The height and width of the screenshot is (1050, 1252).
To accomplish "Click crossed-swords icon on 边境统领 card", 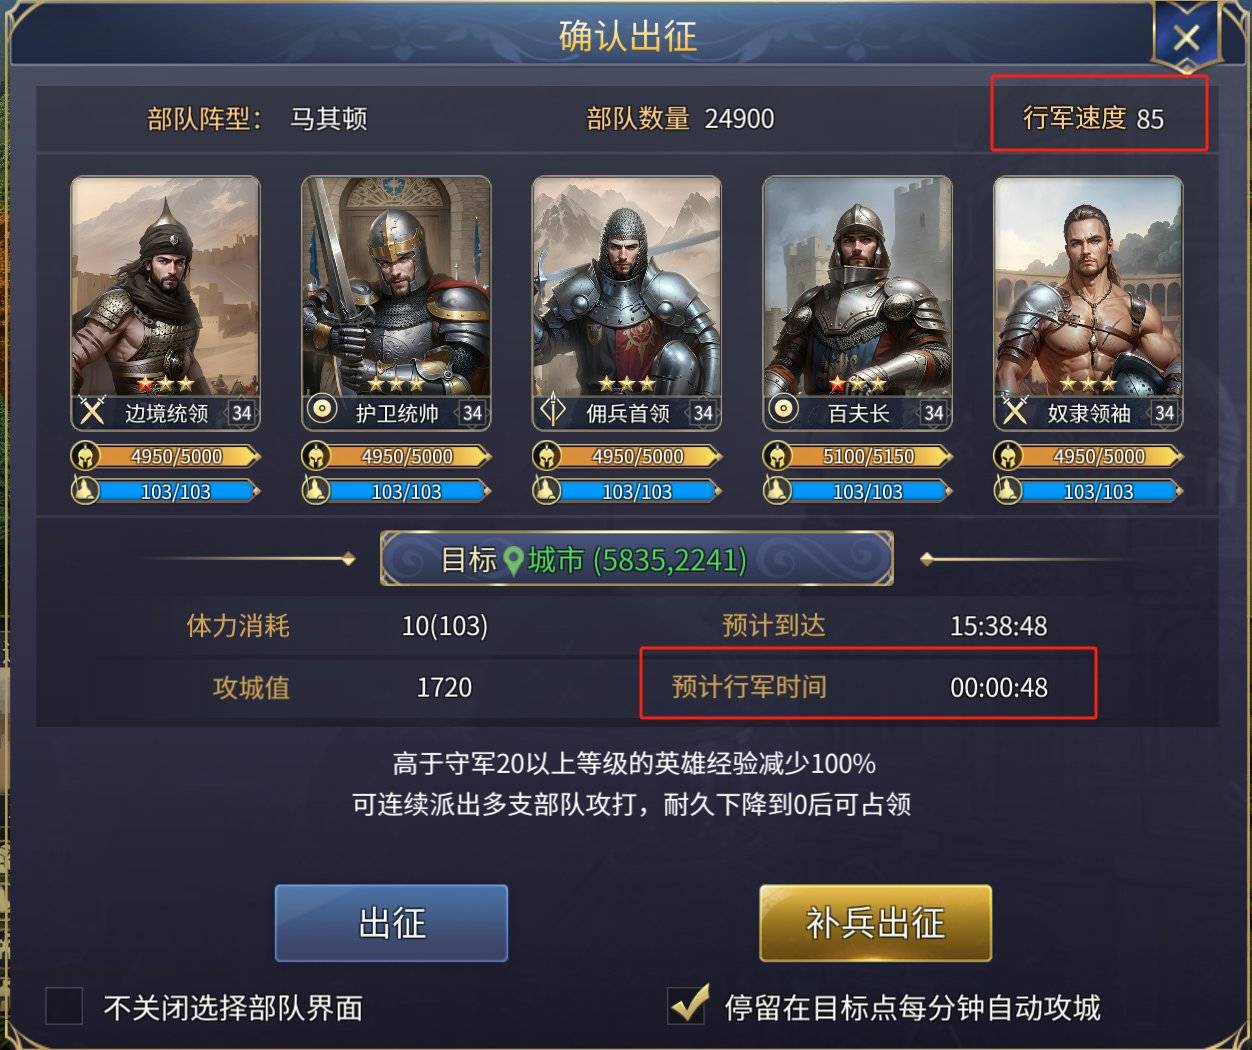I will pyautogui.click(x=92, y=411).
